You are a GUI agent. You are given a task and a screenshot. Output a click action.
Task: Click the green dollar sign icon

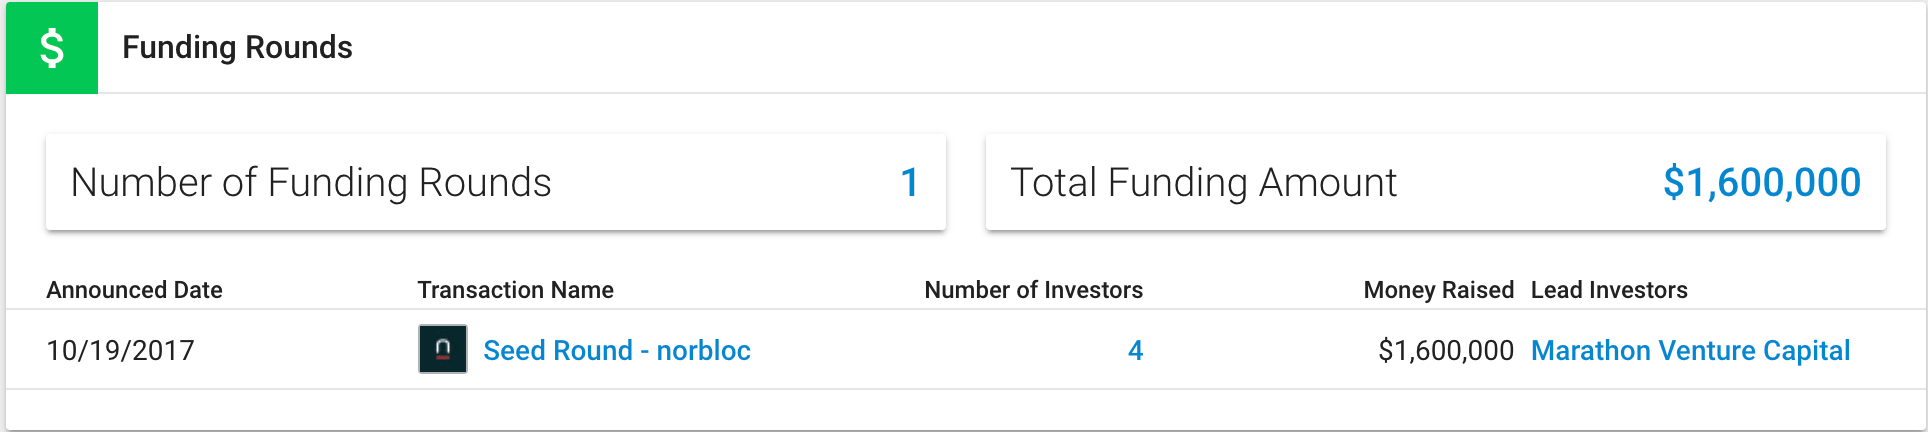[52, 48]
